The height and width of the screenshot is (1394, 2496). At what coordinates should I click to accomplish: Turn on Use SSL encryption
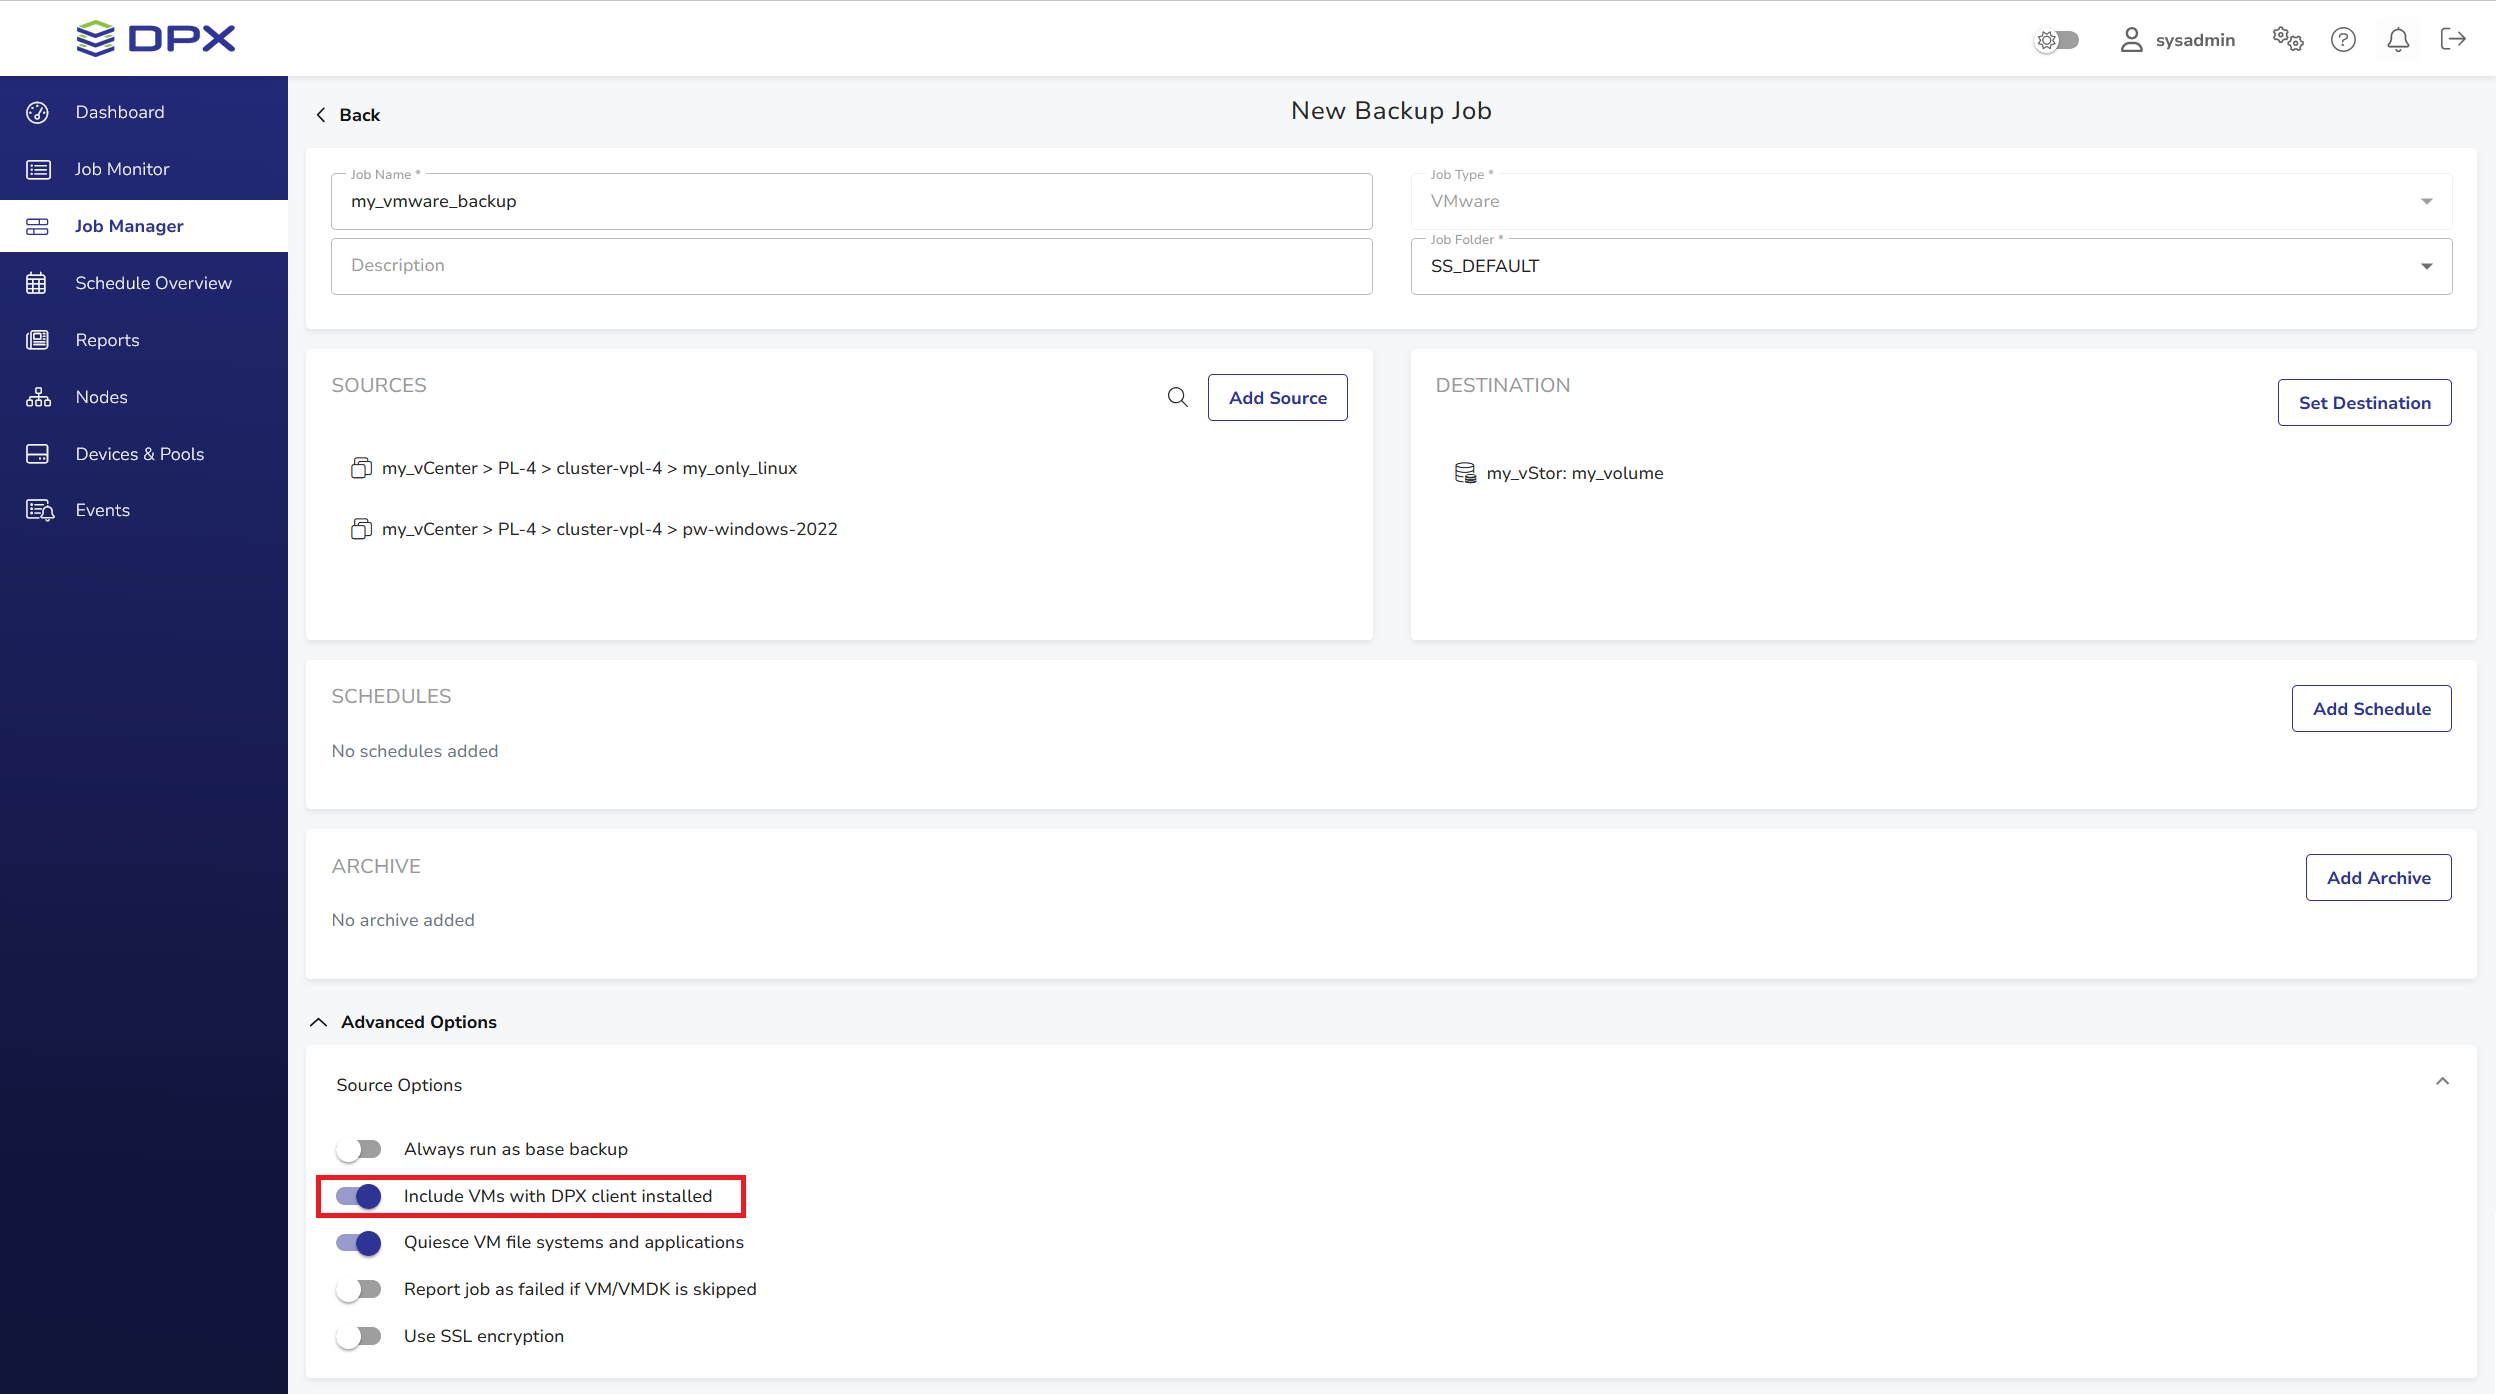(359, 1336)
